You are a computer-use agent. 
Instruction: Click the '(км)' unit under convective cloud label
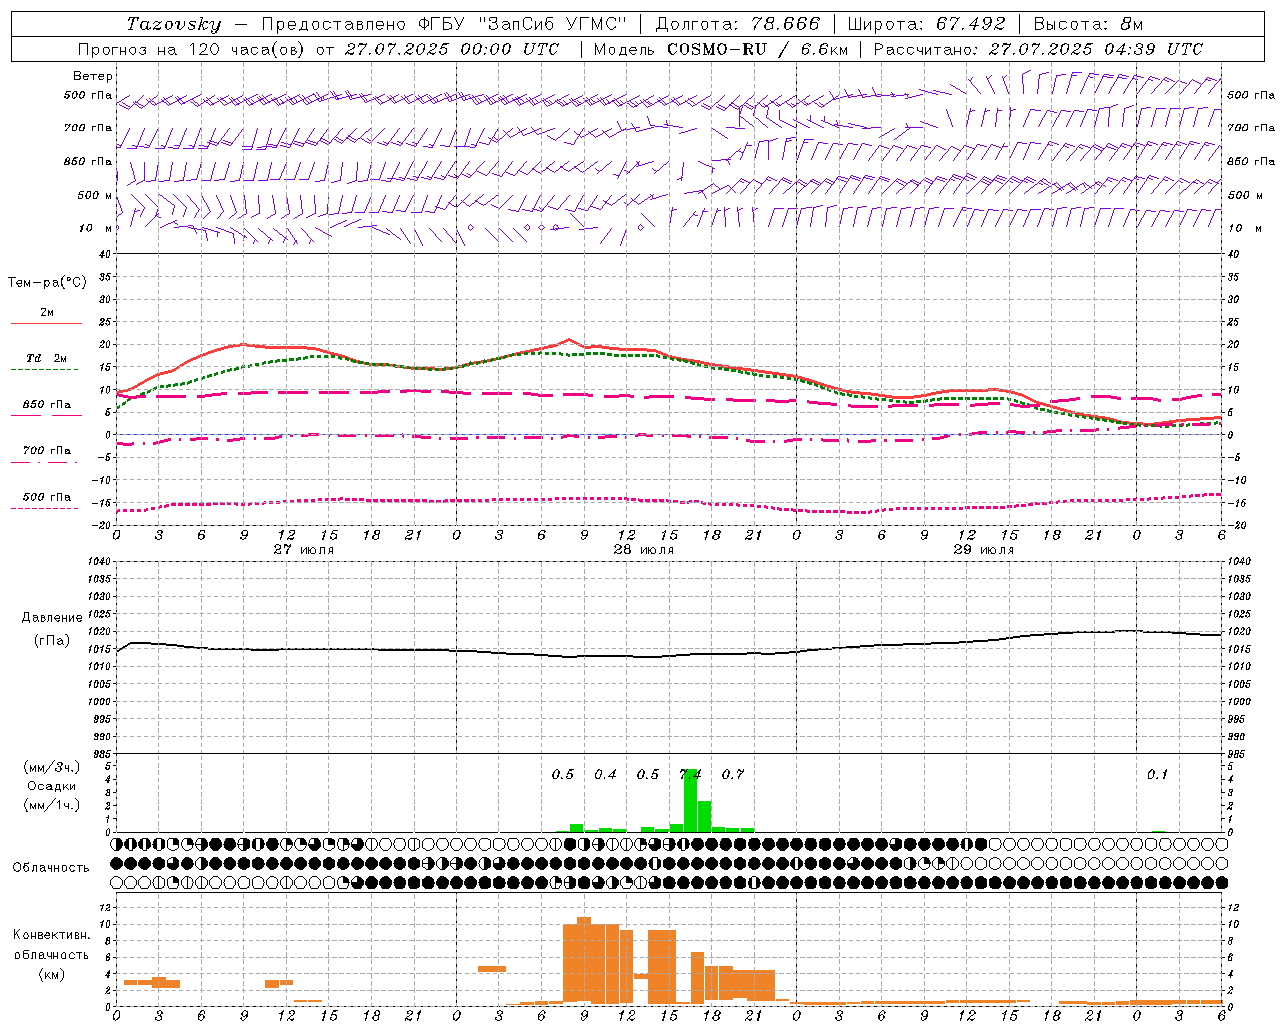[51, 974]
